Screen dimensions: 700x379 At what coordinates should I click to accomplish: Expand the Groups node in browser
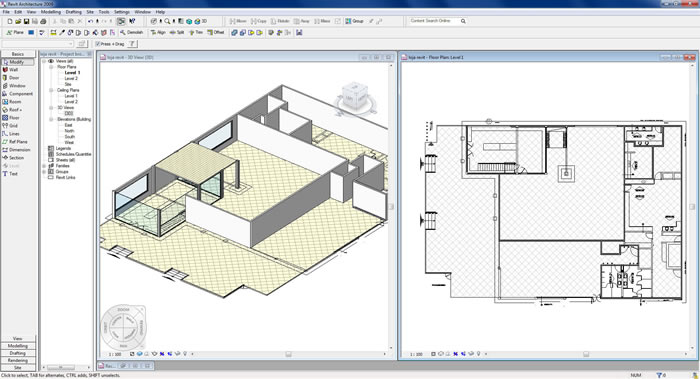click(44, 171)
